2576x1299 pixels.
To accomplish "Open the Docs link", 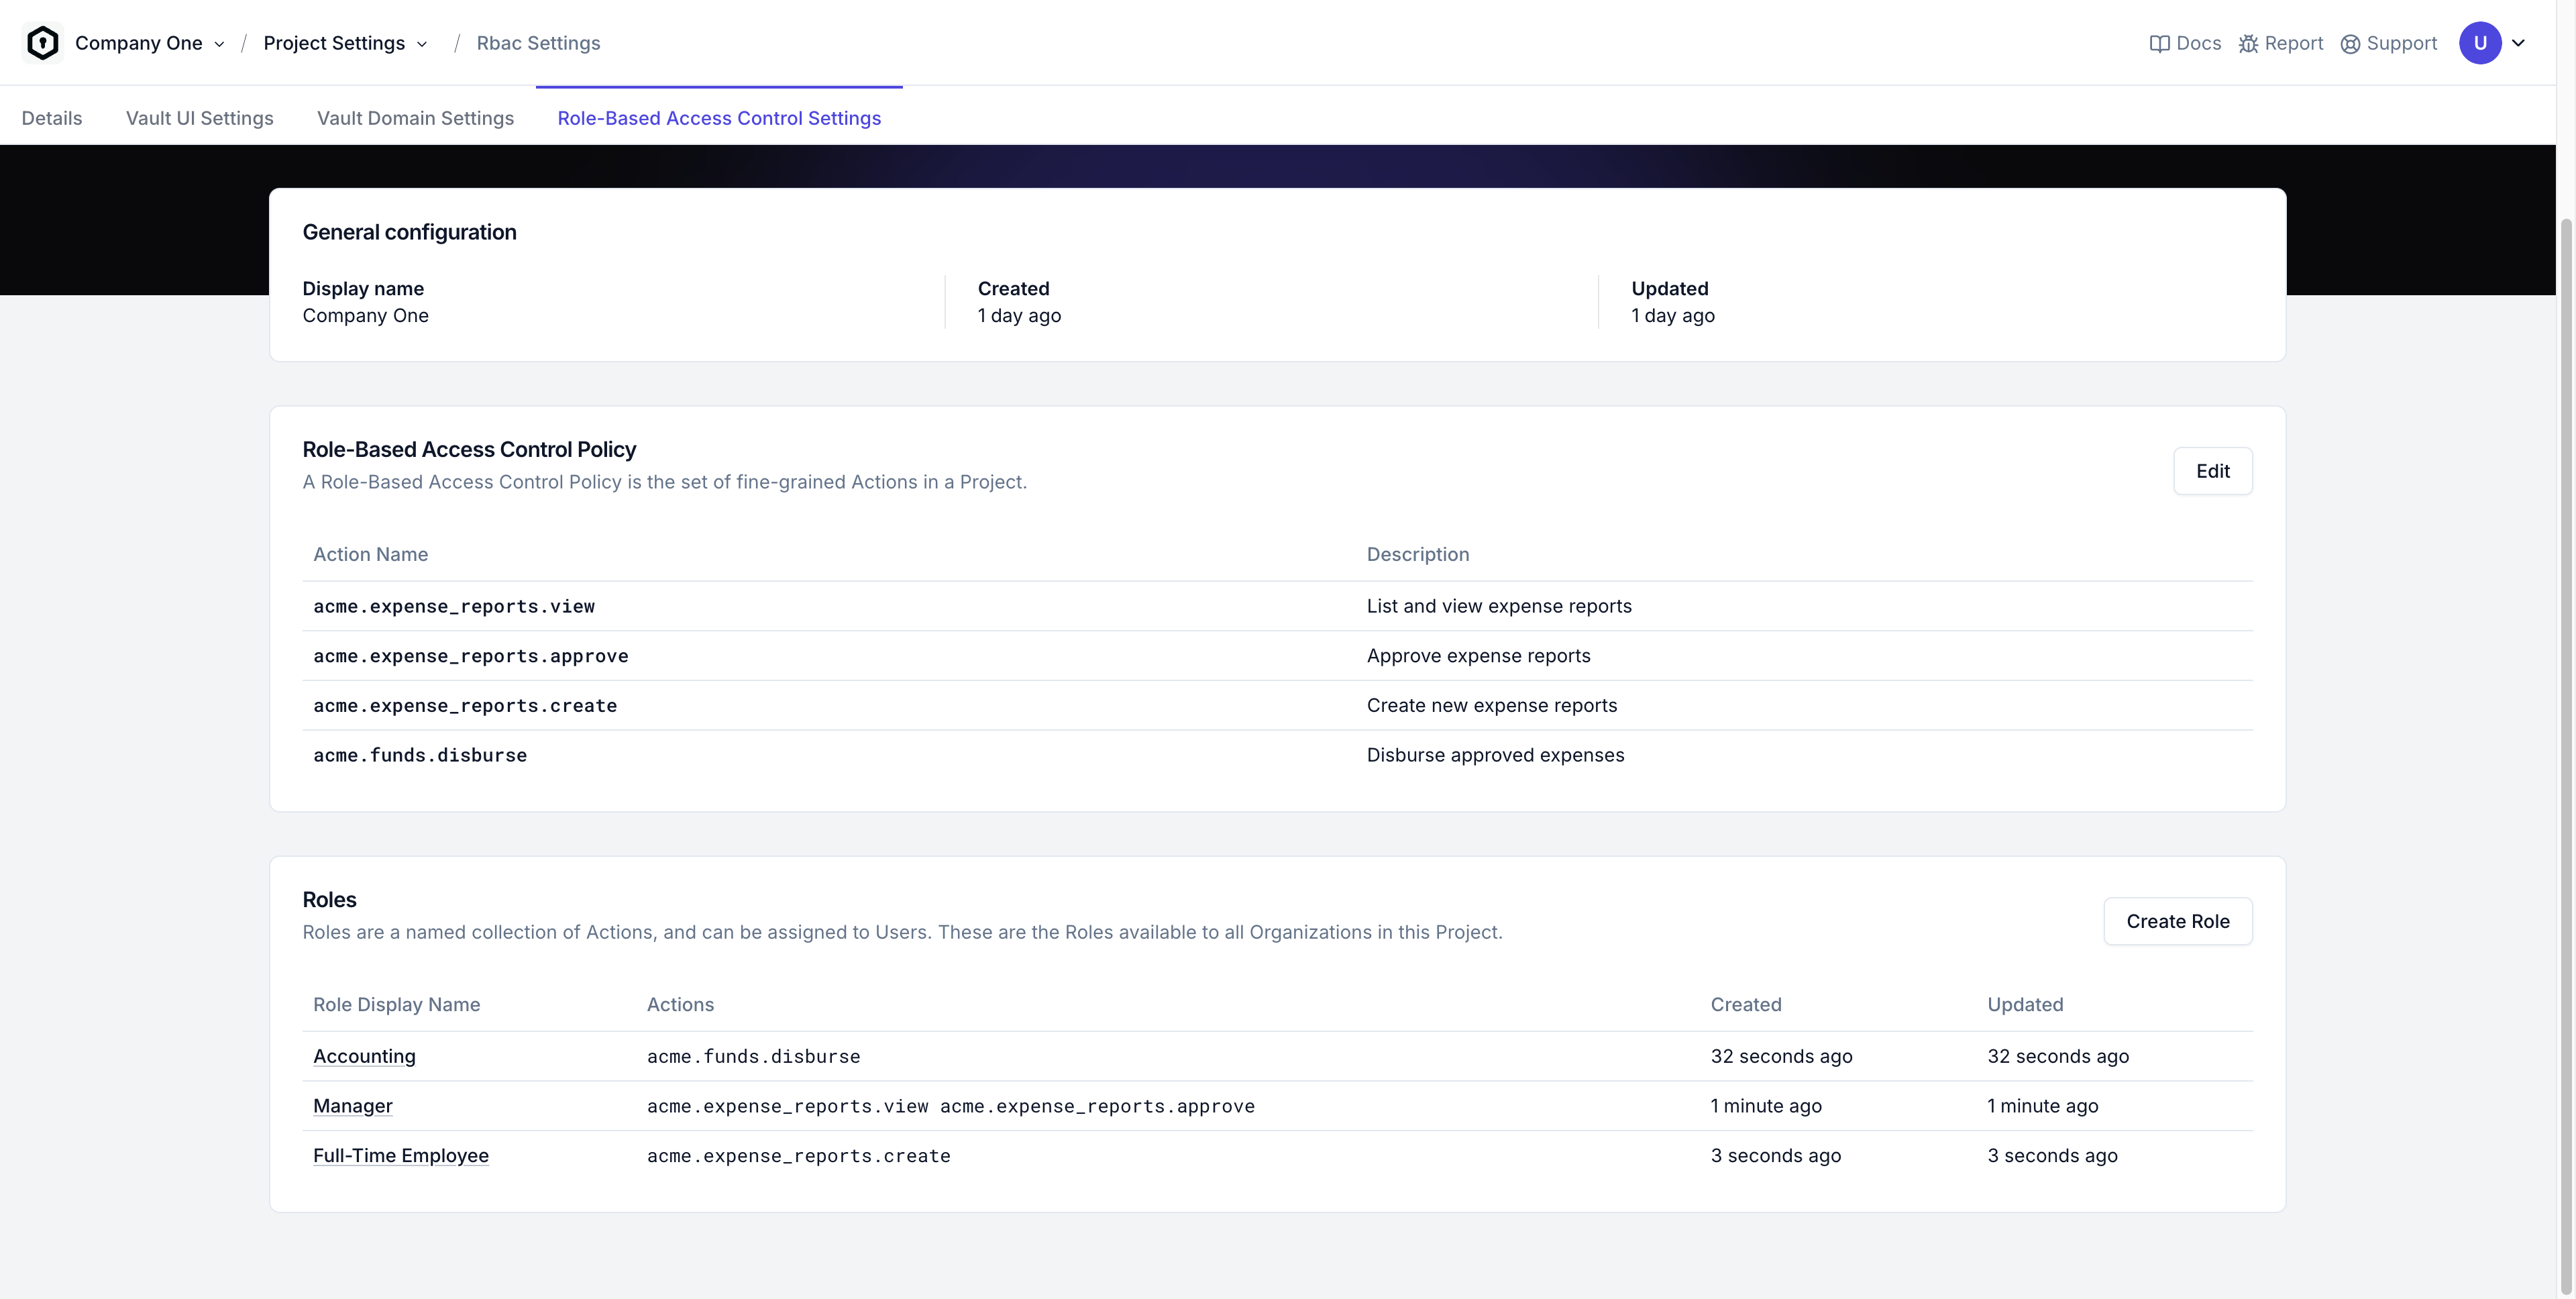I will tap(2185, 43).
